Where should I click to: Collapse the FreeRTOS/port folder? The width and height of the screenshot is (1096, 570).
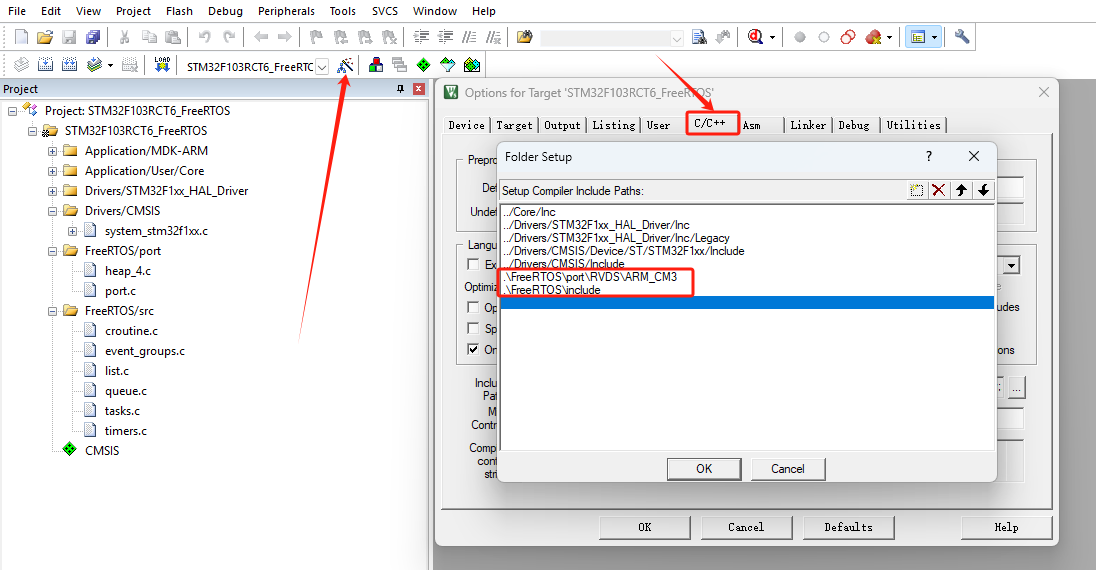52,251
